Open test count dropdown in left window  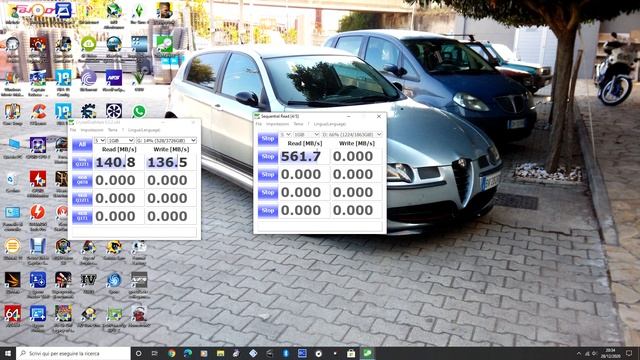[x=100, y=140]
